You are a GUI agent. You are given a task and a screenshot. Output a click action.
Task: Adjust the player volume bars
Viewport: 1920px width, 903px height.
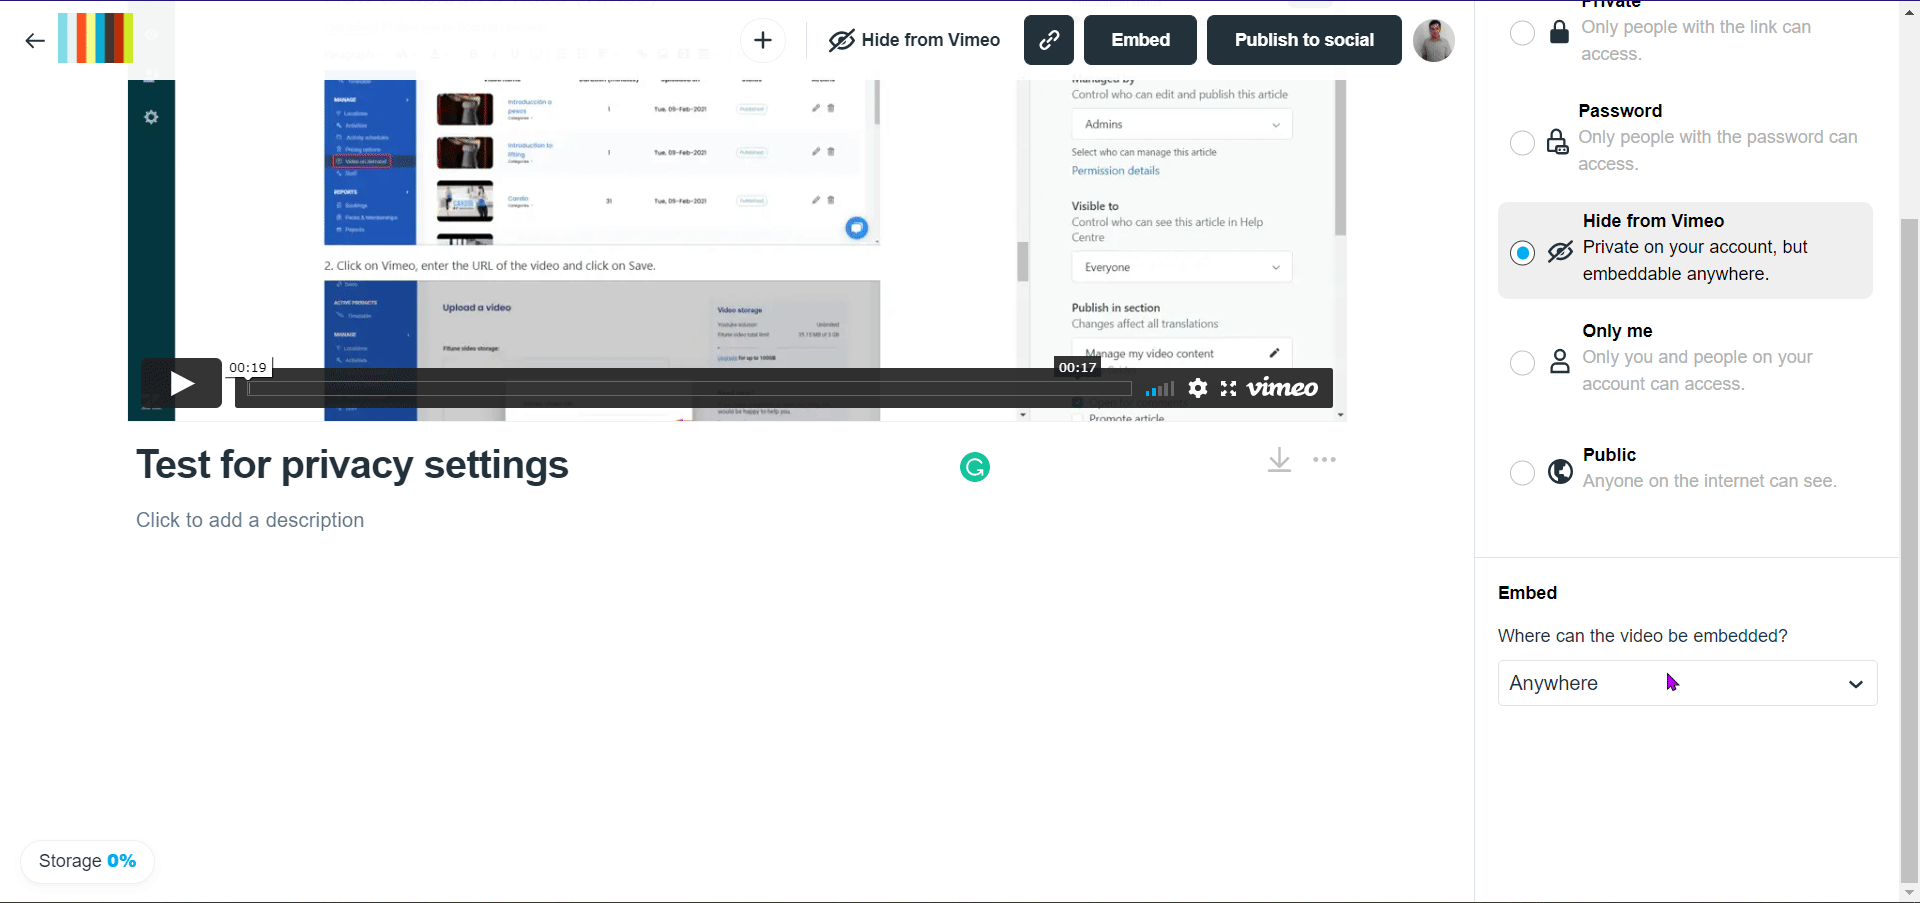[1160, 389]
